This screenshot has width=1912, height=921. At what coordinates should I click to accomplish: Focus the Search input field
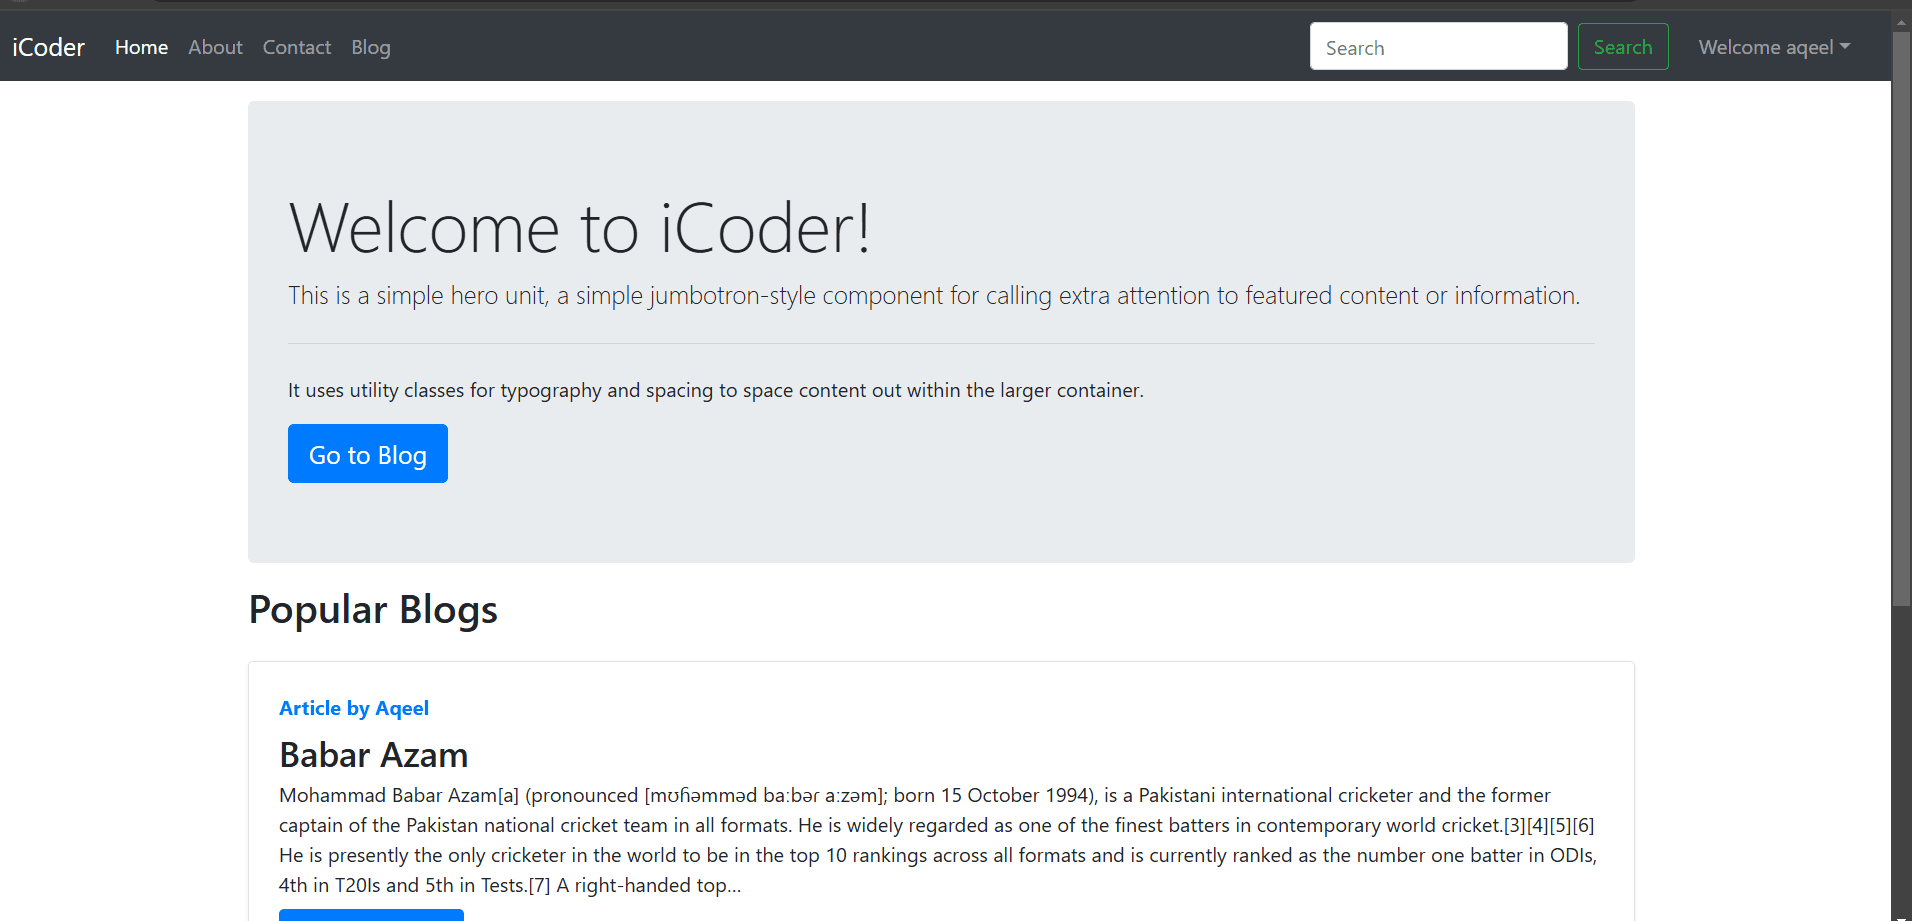coord(1437,47)
